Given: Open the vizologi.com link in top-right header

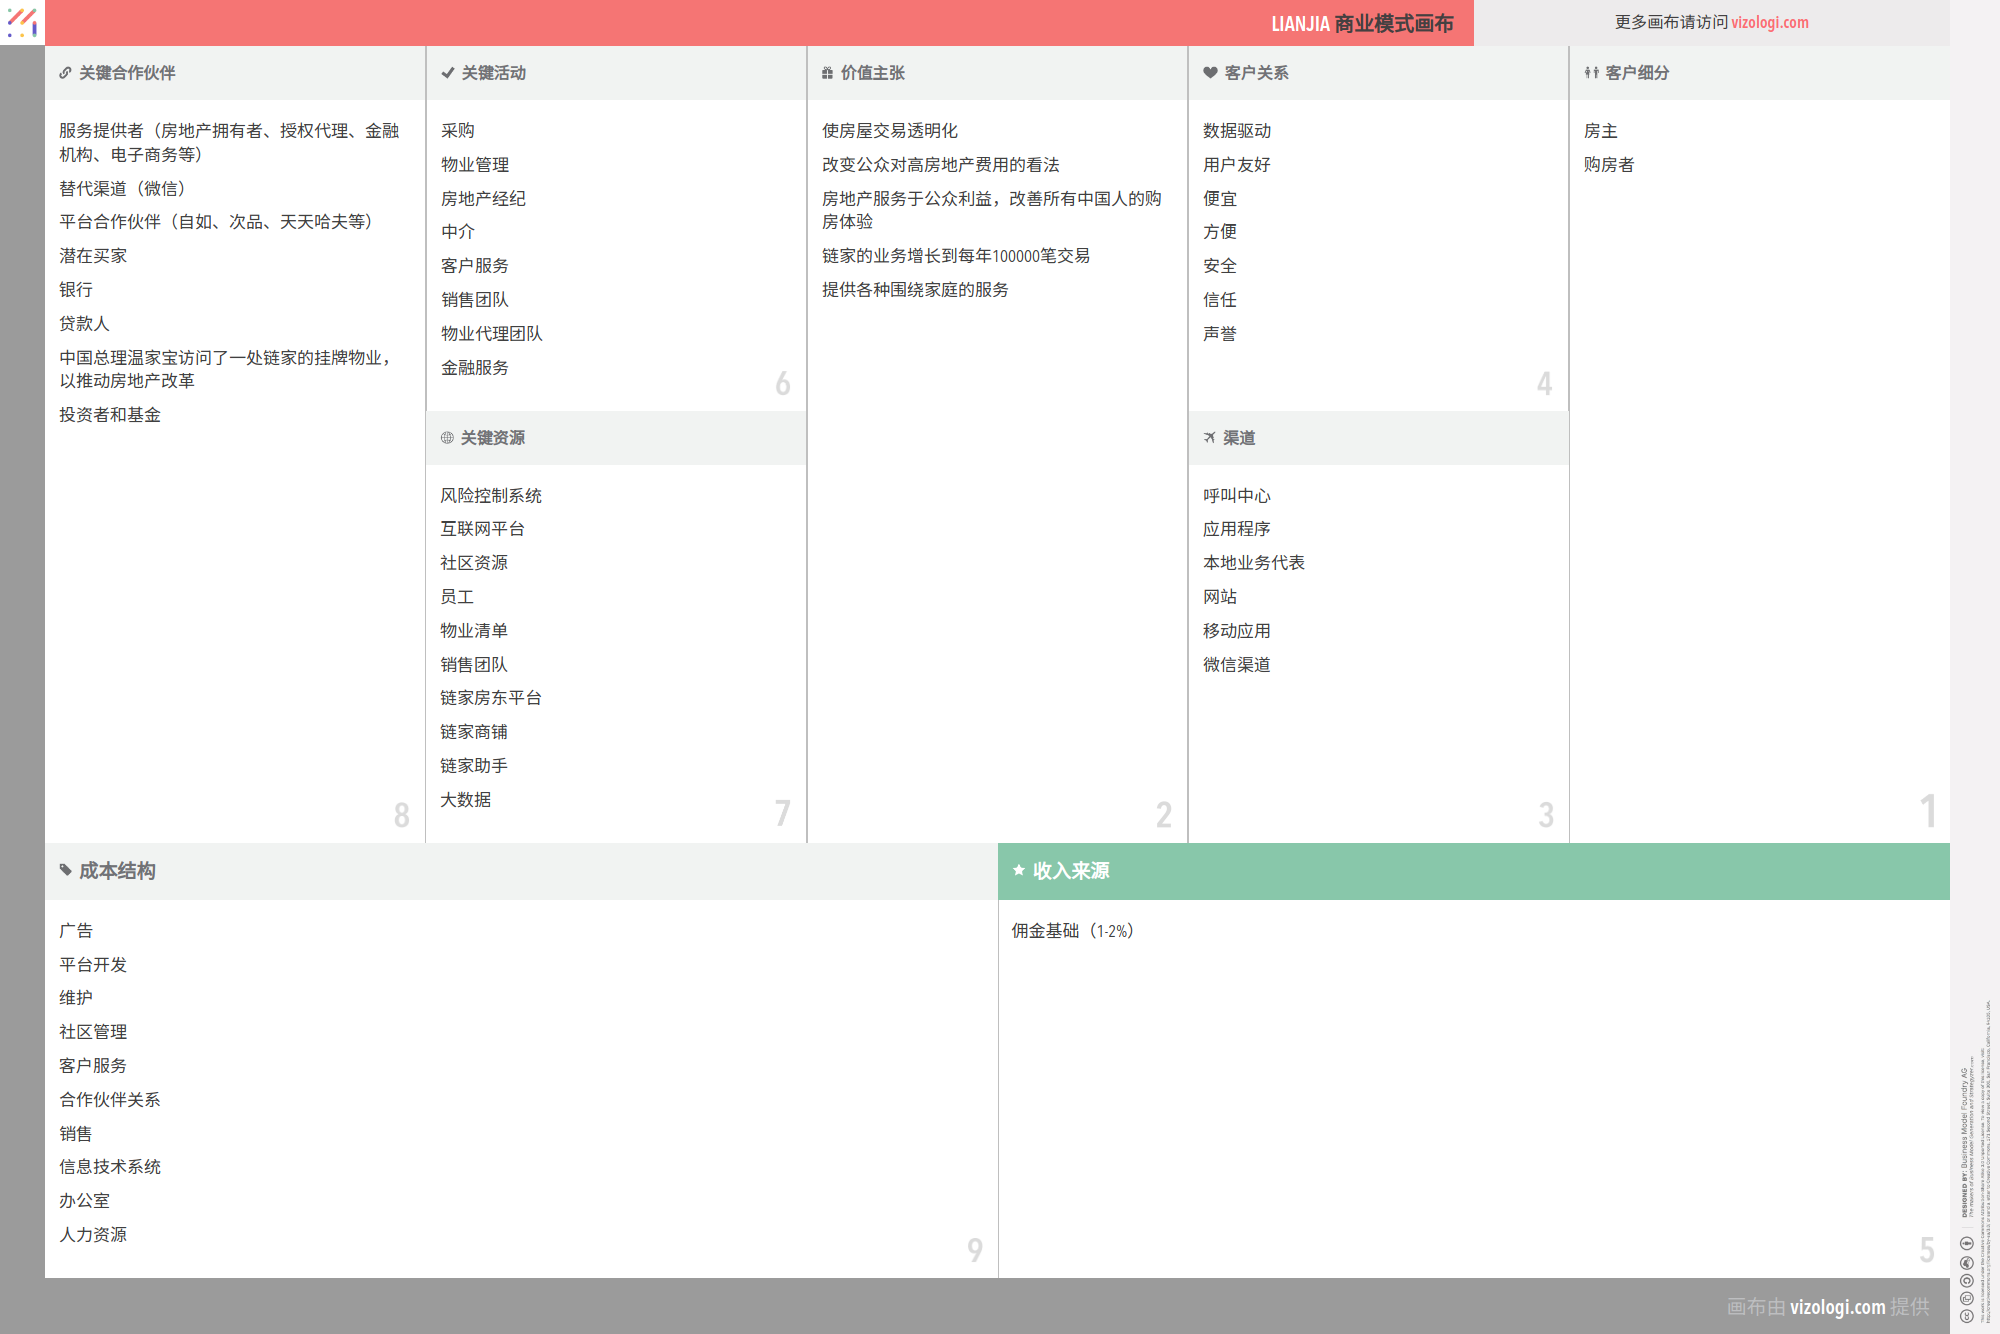Looking at the screenshot, I should [1769, 22].
